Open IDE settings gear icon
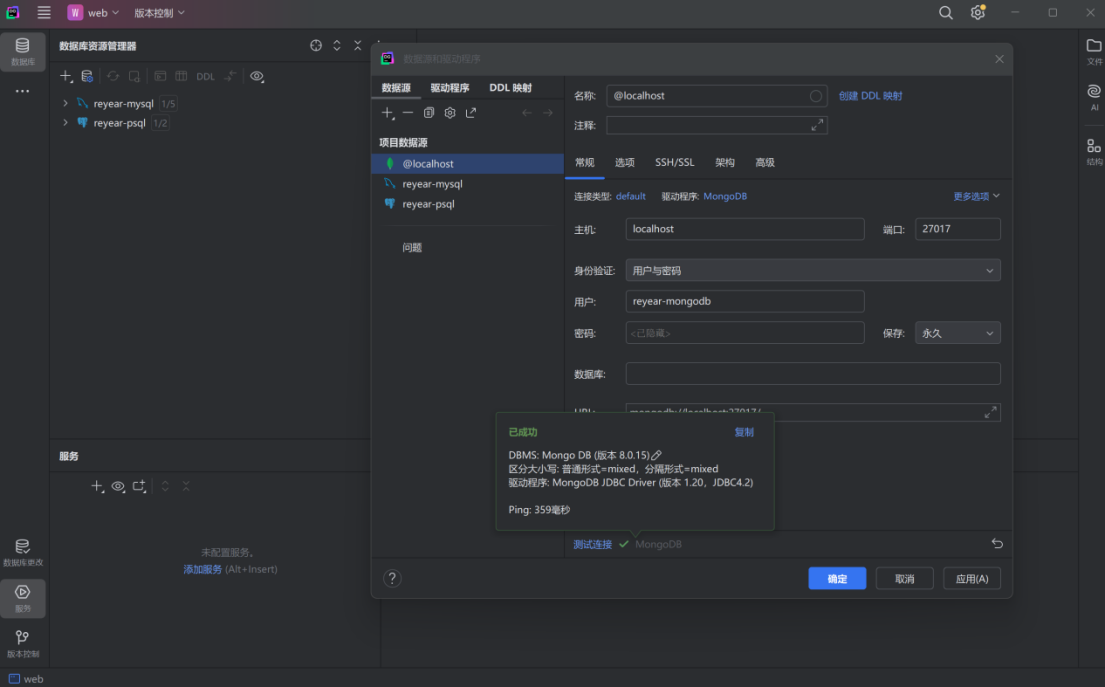Screen dimensions: 1105x687 pos(977,13)
